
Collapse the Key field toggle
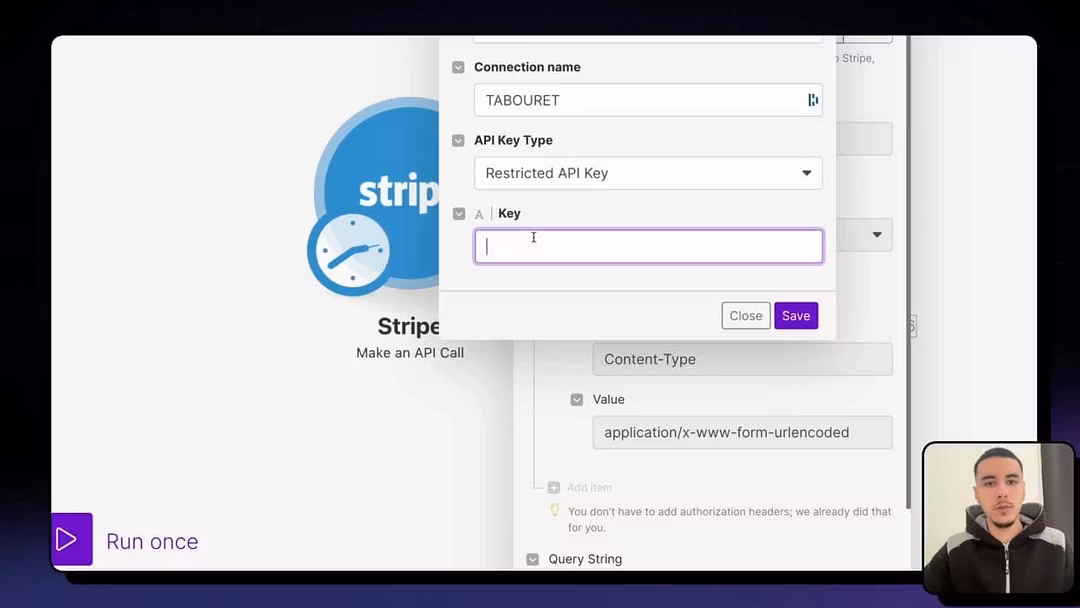click(x=459, y=214)
